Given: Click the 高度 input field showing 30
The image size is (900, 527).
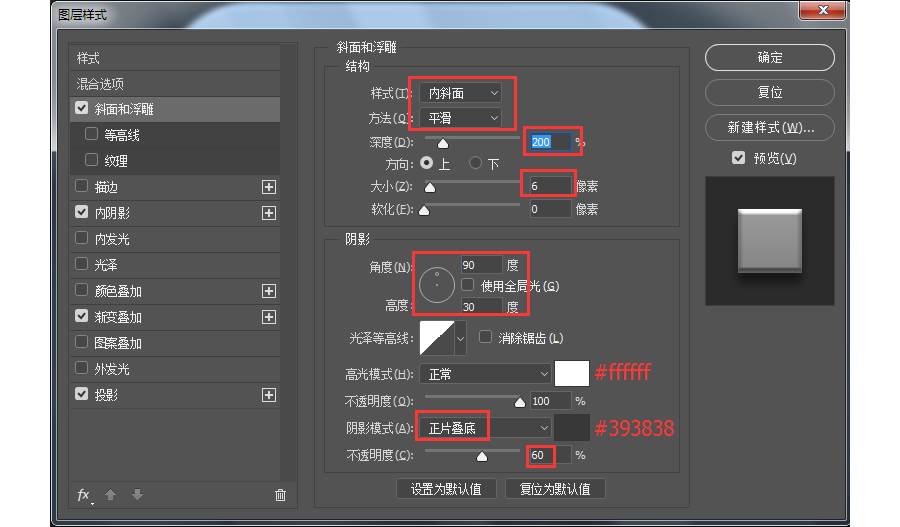Looking at the screenshot, I should [482, 307].
